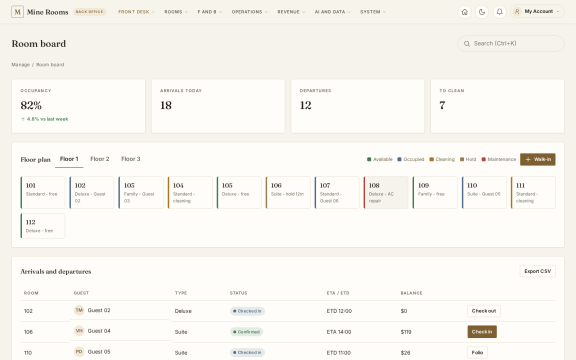Select room 110 Suite card
The image size is (576, 360).
(484, 192)
